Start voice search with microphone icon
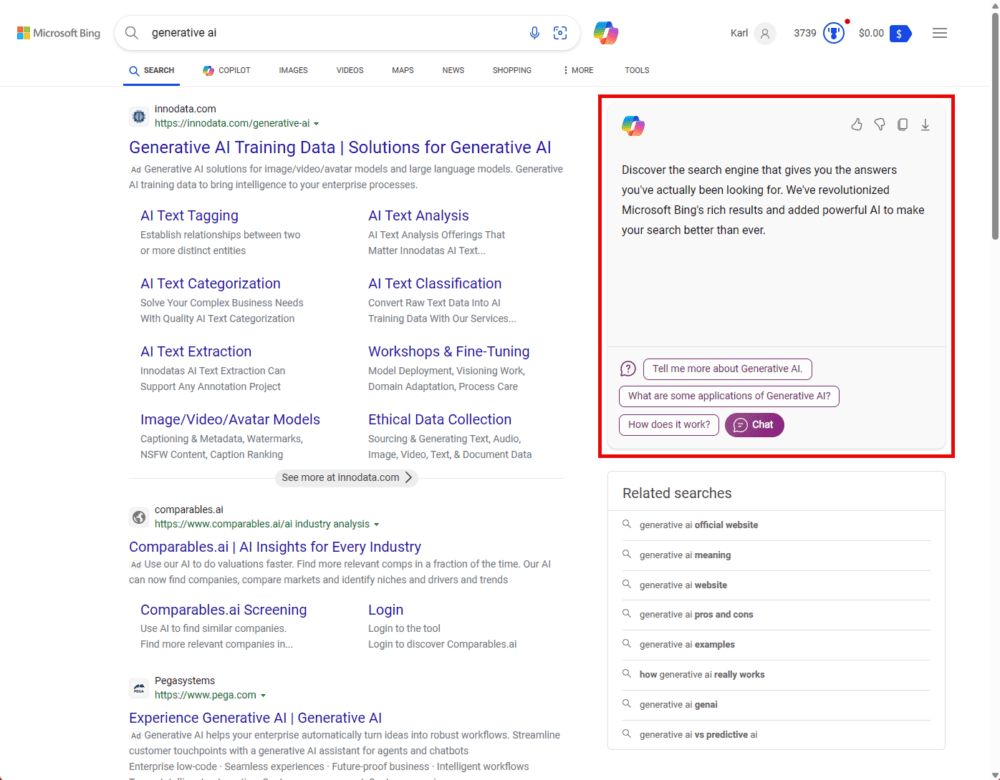 click(x=534, y=33)
